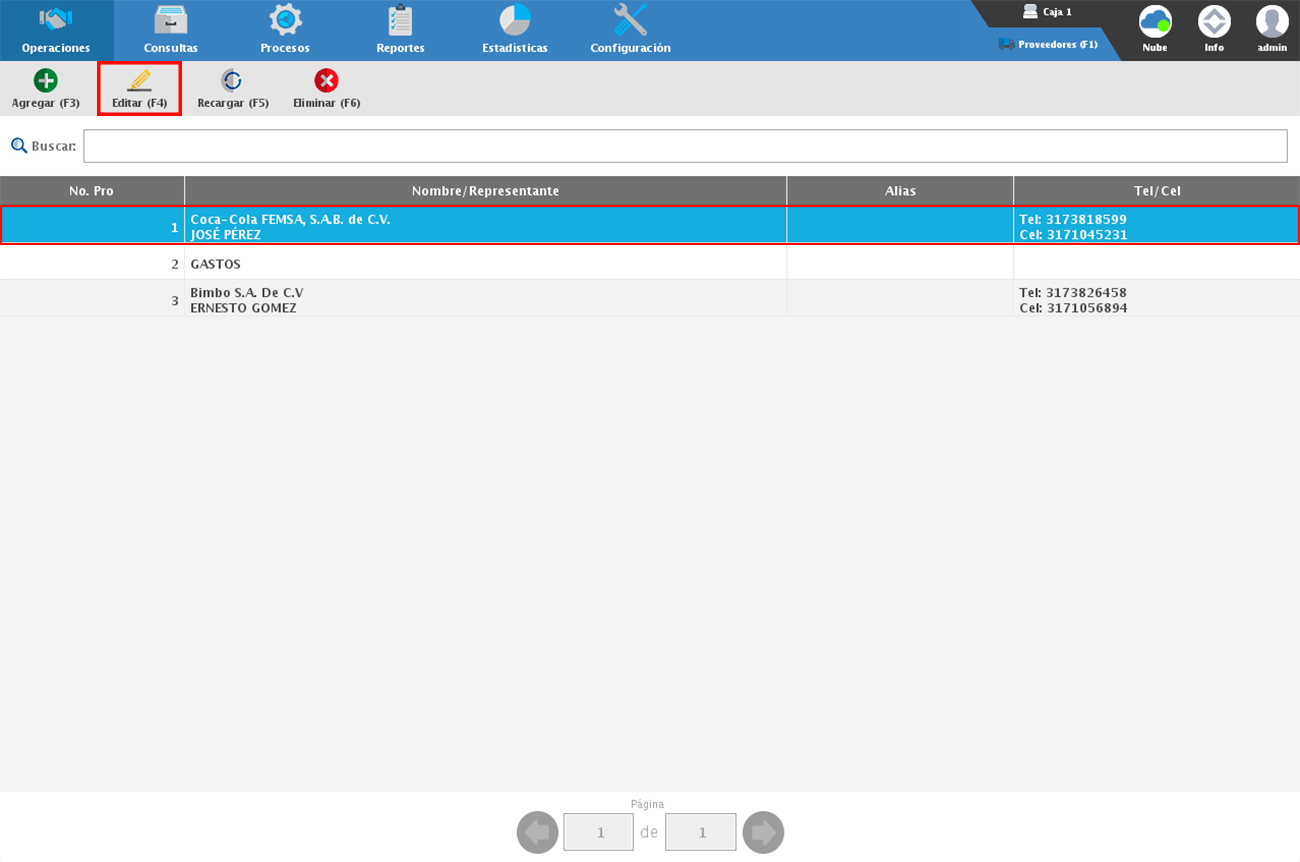This screenshot has height=862, width=1300.
Task: Click the Buscar search input field
Action: (685, 146)
